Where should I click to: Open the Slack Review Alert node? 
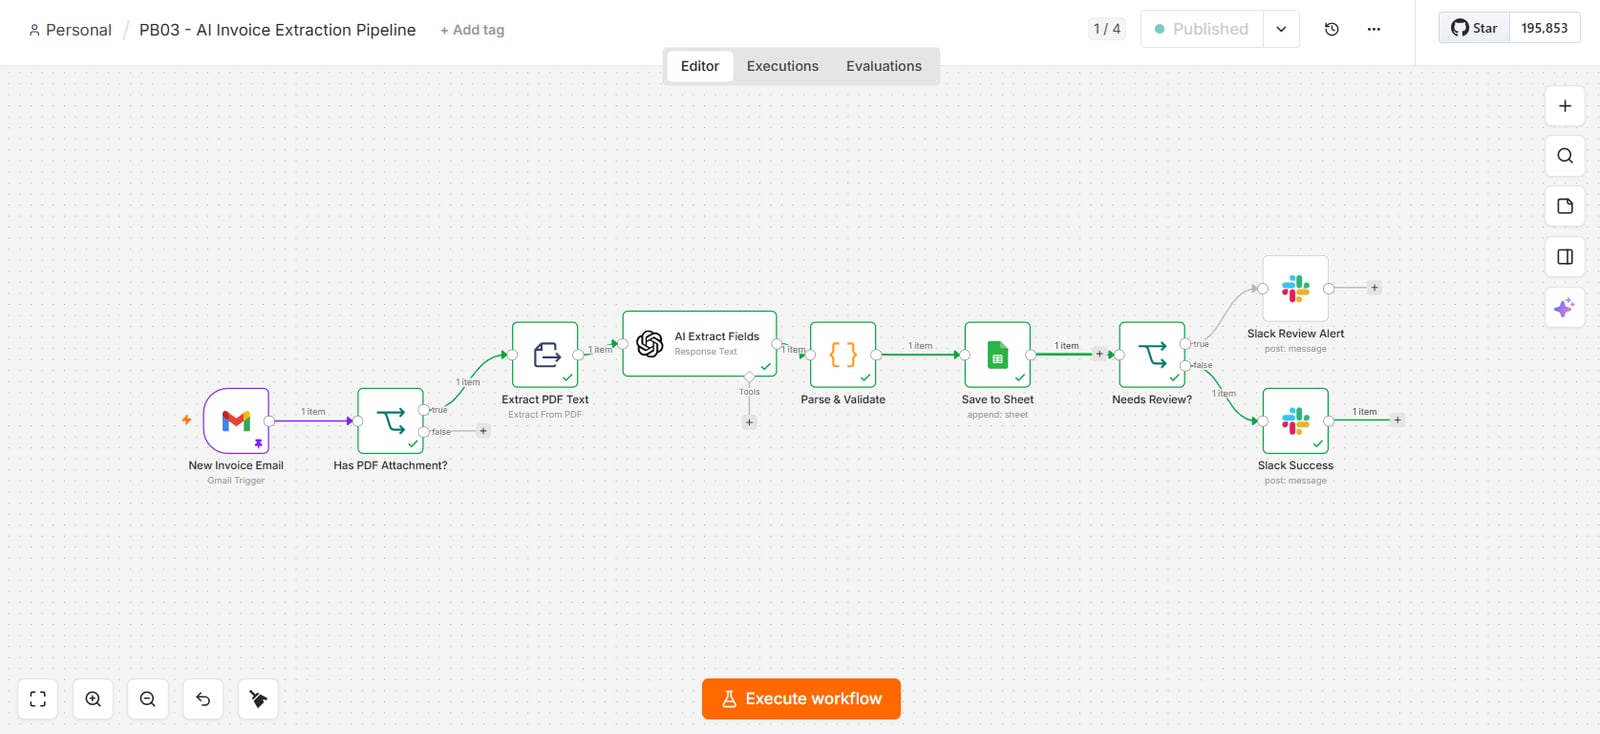[x=1295, y=288]
